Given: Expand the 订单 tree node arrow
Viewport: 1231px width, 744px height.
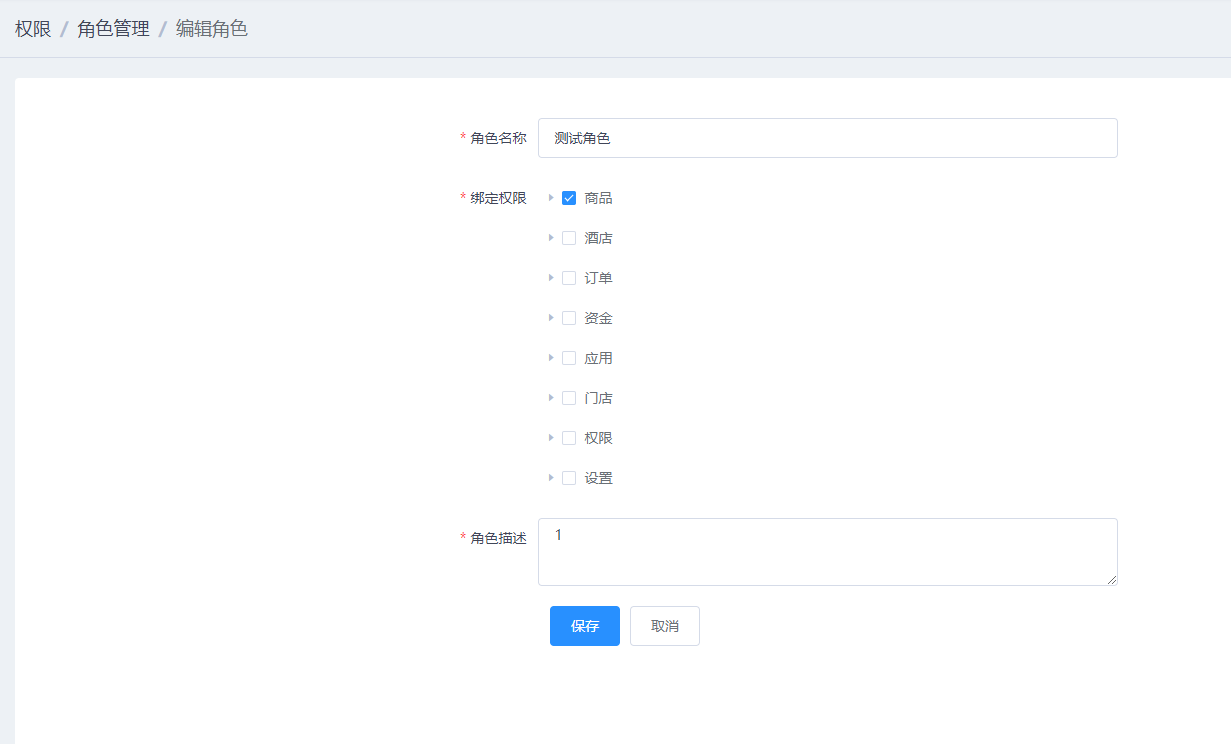Looking at the screenshot, I should coord(550,278).
